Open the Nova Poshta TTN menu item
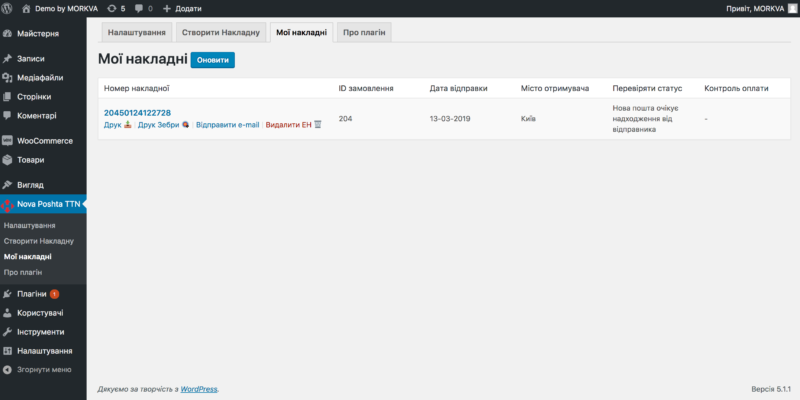This screenshot has height=400, width=800. [43, 204]
